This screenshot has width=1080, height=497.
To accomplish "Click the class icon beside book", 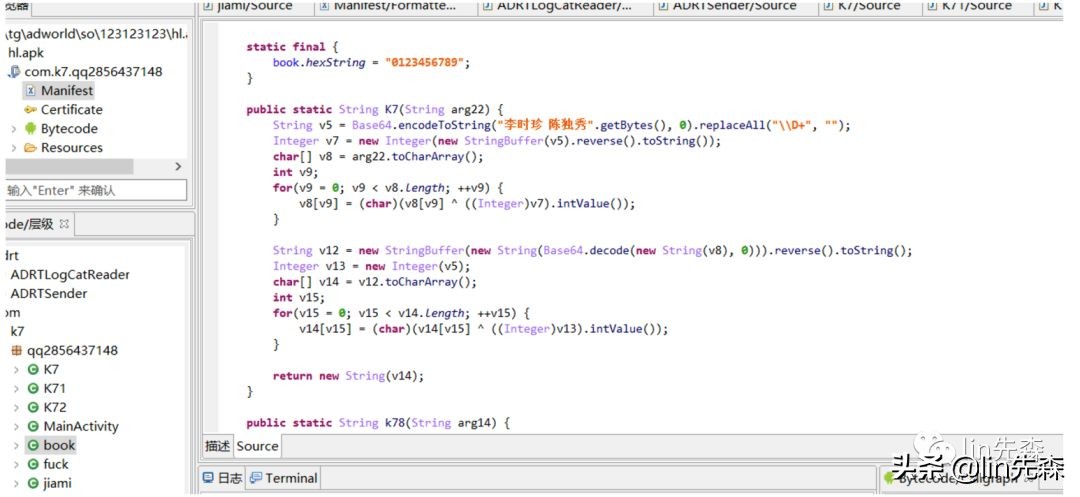I will [32, 445].
